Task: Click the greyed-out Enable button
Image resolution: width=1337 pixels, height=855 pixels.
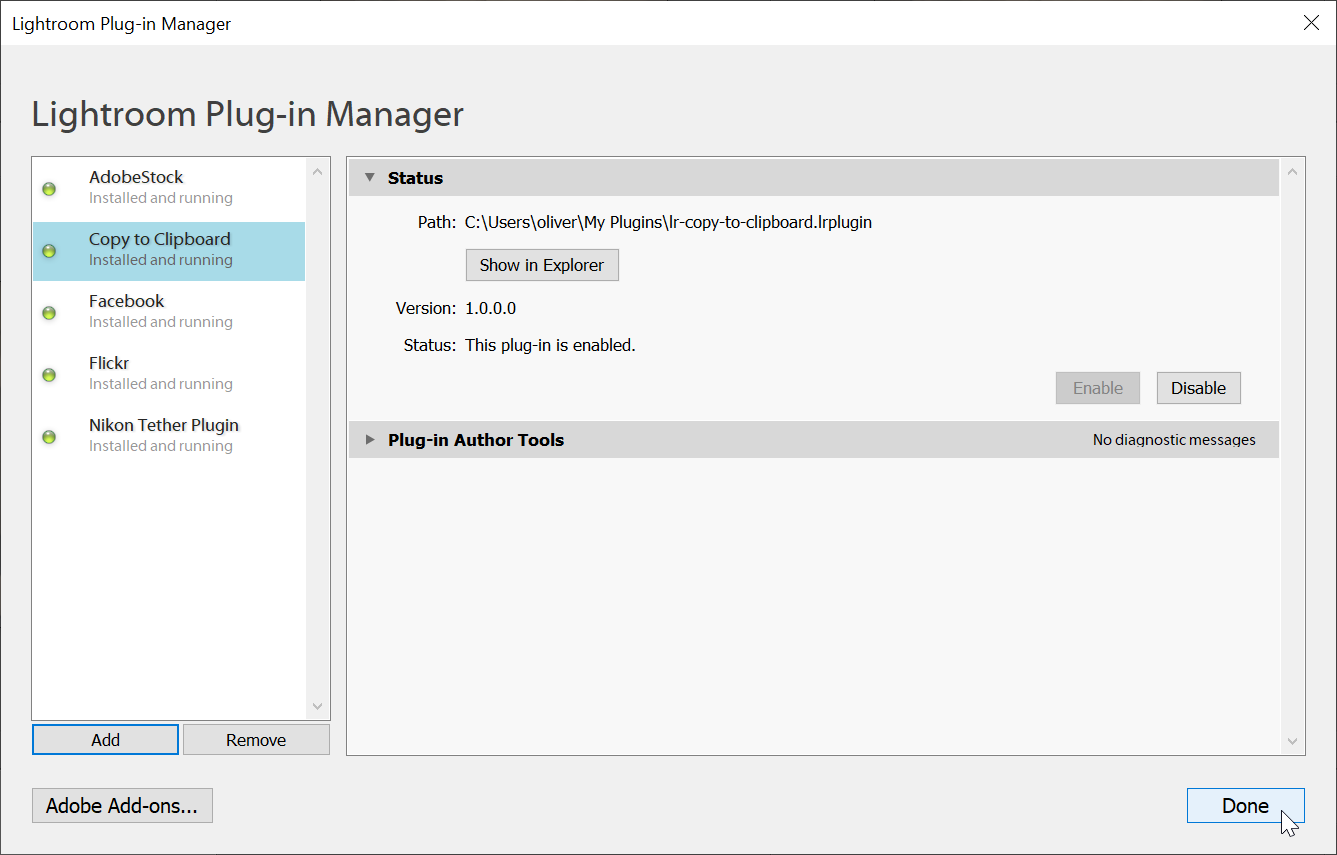Action: tap(1098, 388)
